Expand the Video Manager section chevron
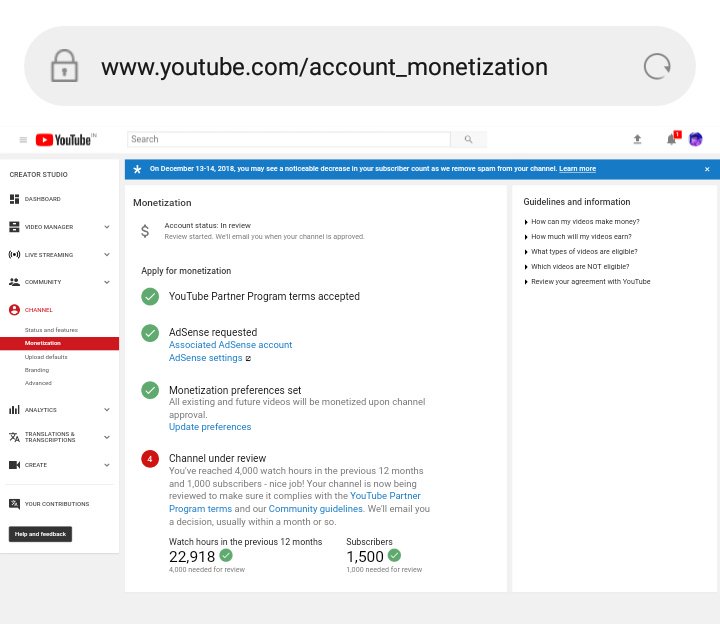This screenshot has height=624, width=720. (x=107, y=227)
